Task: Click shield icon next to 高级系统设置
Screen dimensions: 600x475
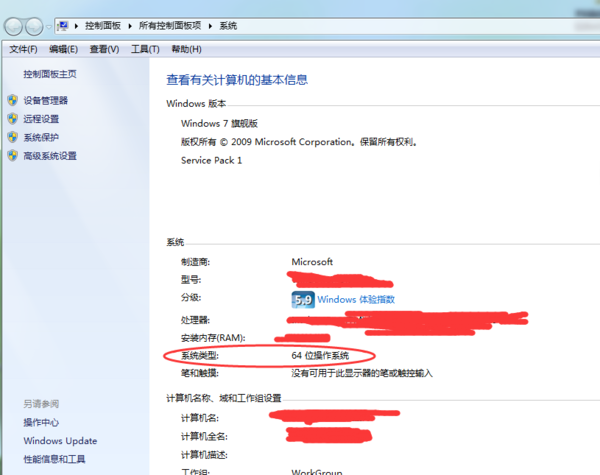Action: point(13,155)
